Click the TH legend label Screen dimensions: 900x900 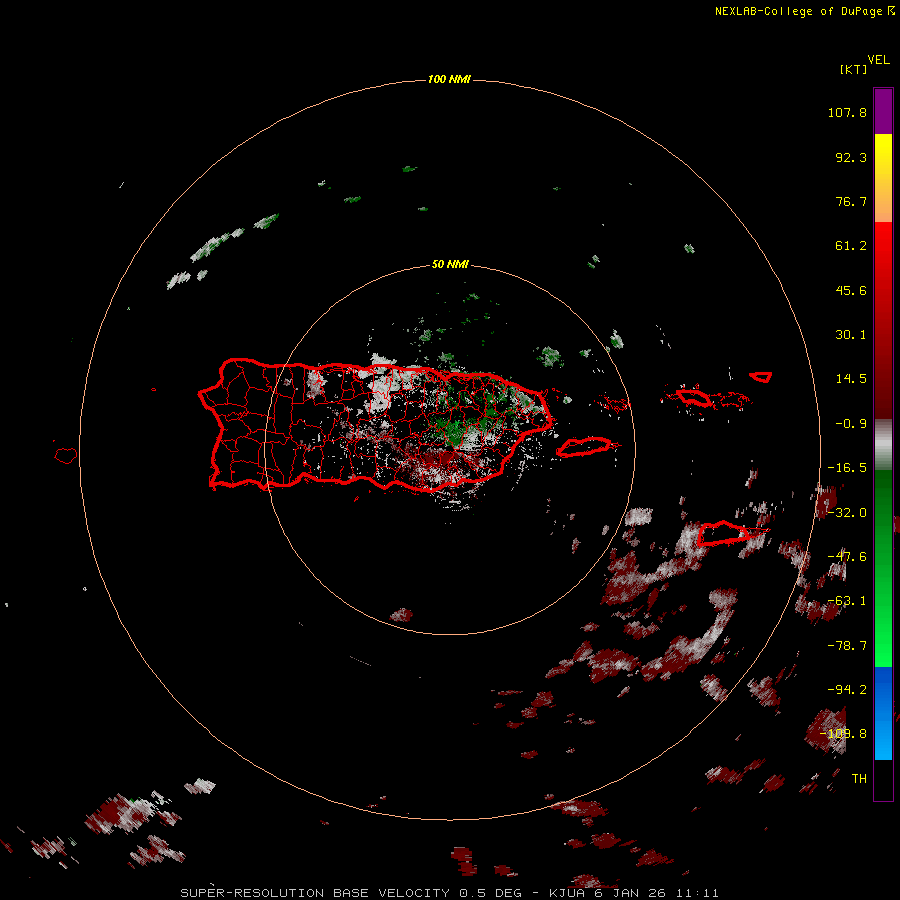pos(859,779)
